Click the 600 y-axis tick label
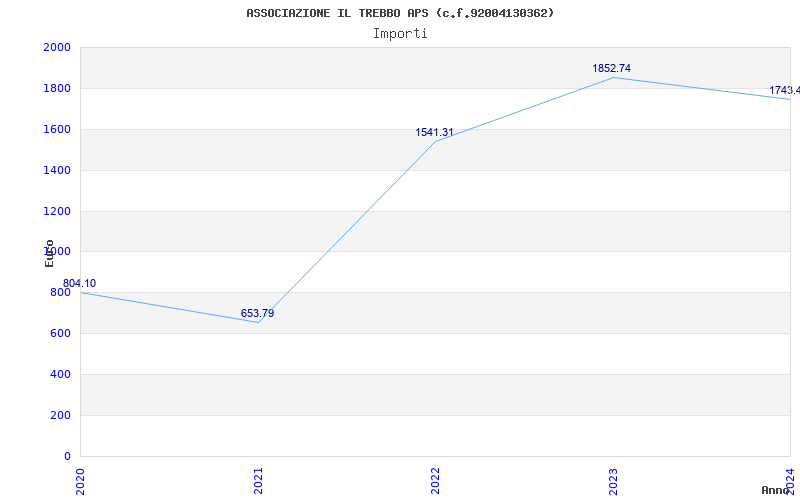Image resolution: width=800 pixels, height=500 pixels. (60, 334)
